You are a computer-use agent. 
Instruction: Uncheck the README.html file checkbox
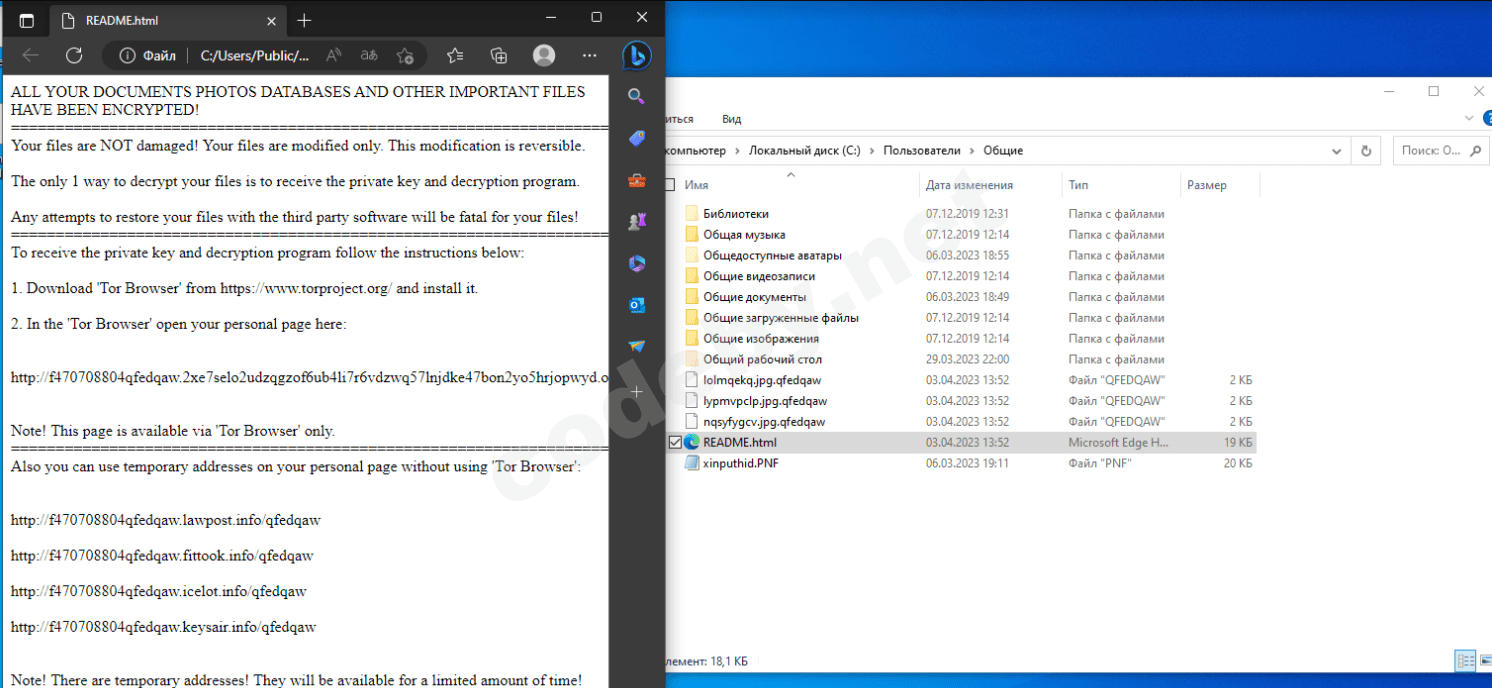click(x=675, y=442)
